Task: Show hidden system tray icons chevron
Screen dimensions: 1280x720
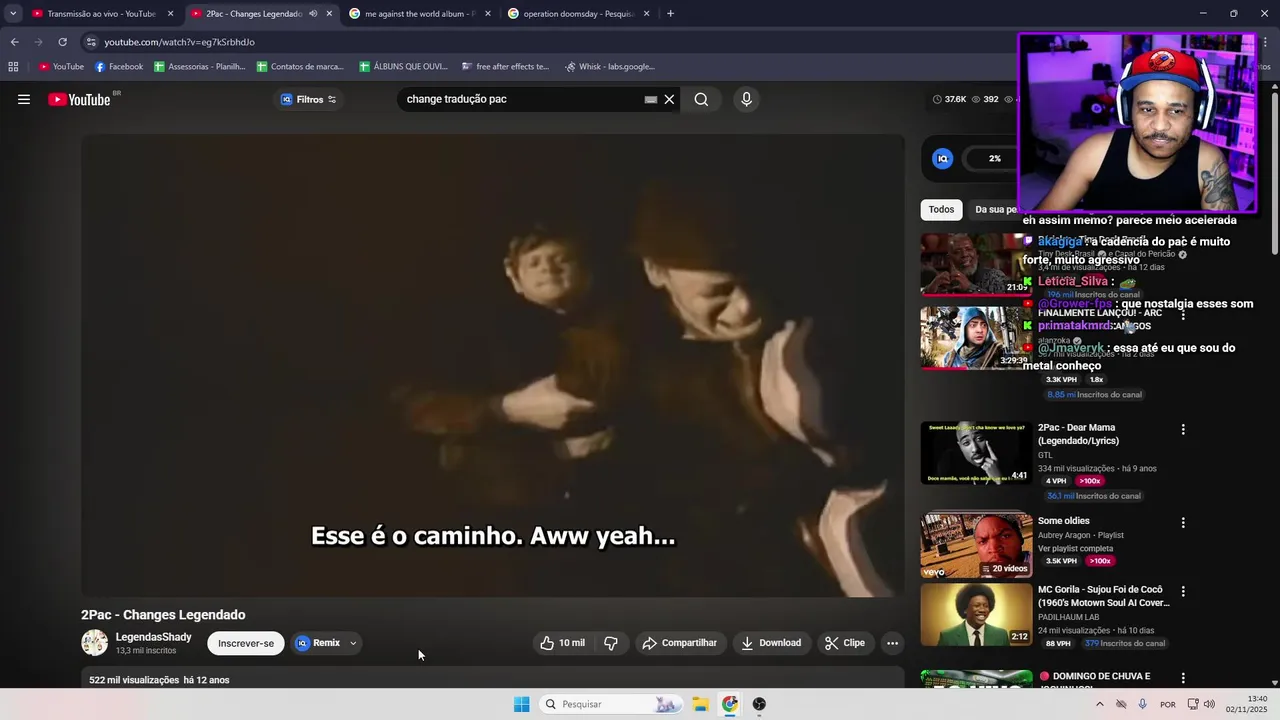Action: pos(1100,704)
